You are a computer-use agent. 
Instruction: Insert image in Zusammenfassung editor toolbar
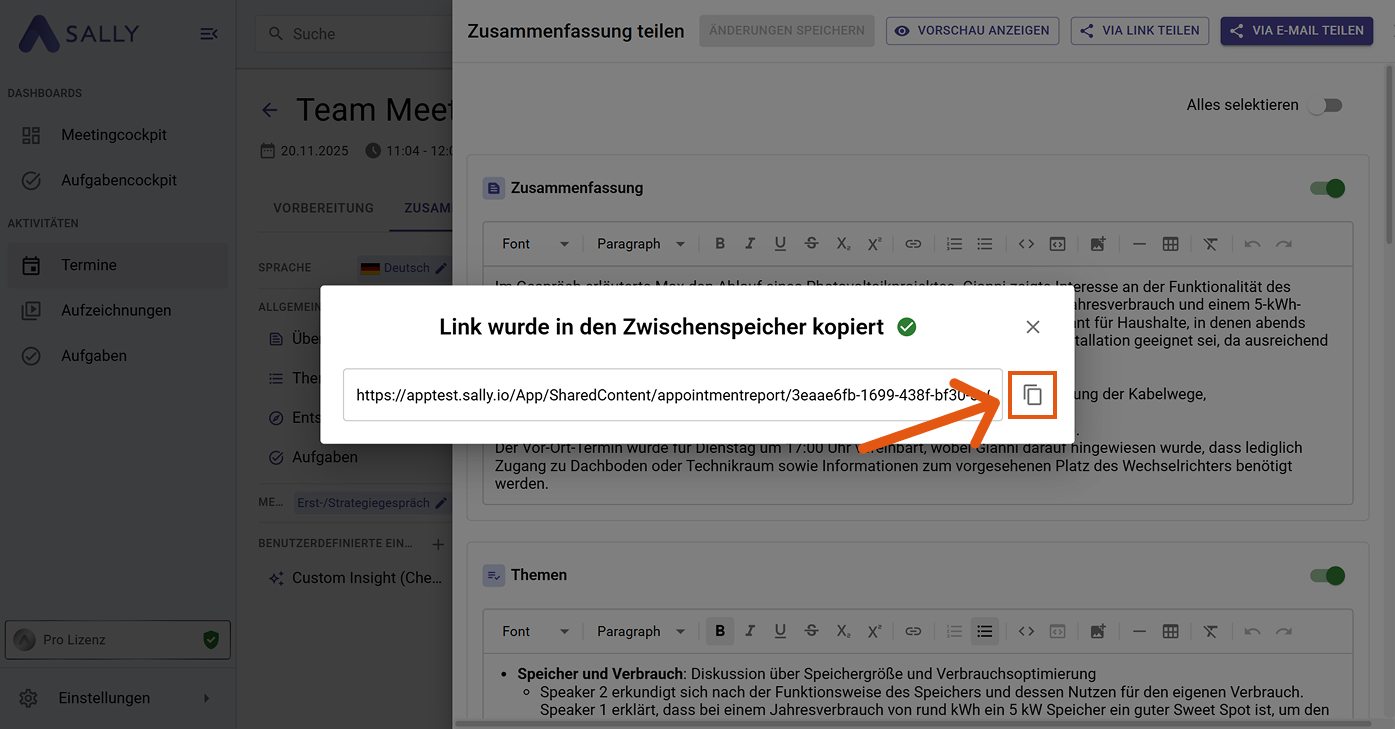coord(1098,244)
